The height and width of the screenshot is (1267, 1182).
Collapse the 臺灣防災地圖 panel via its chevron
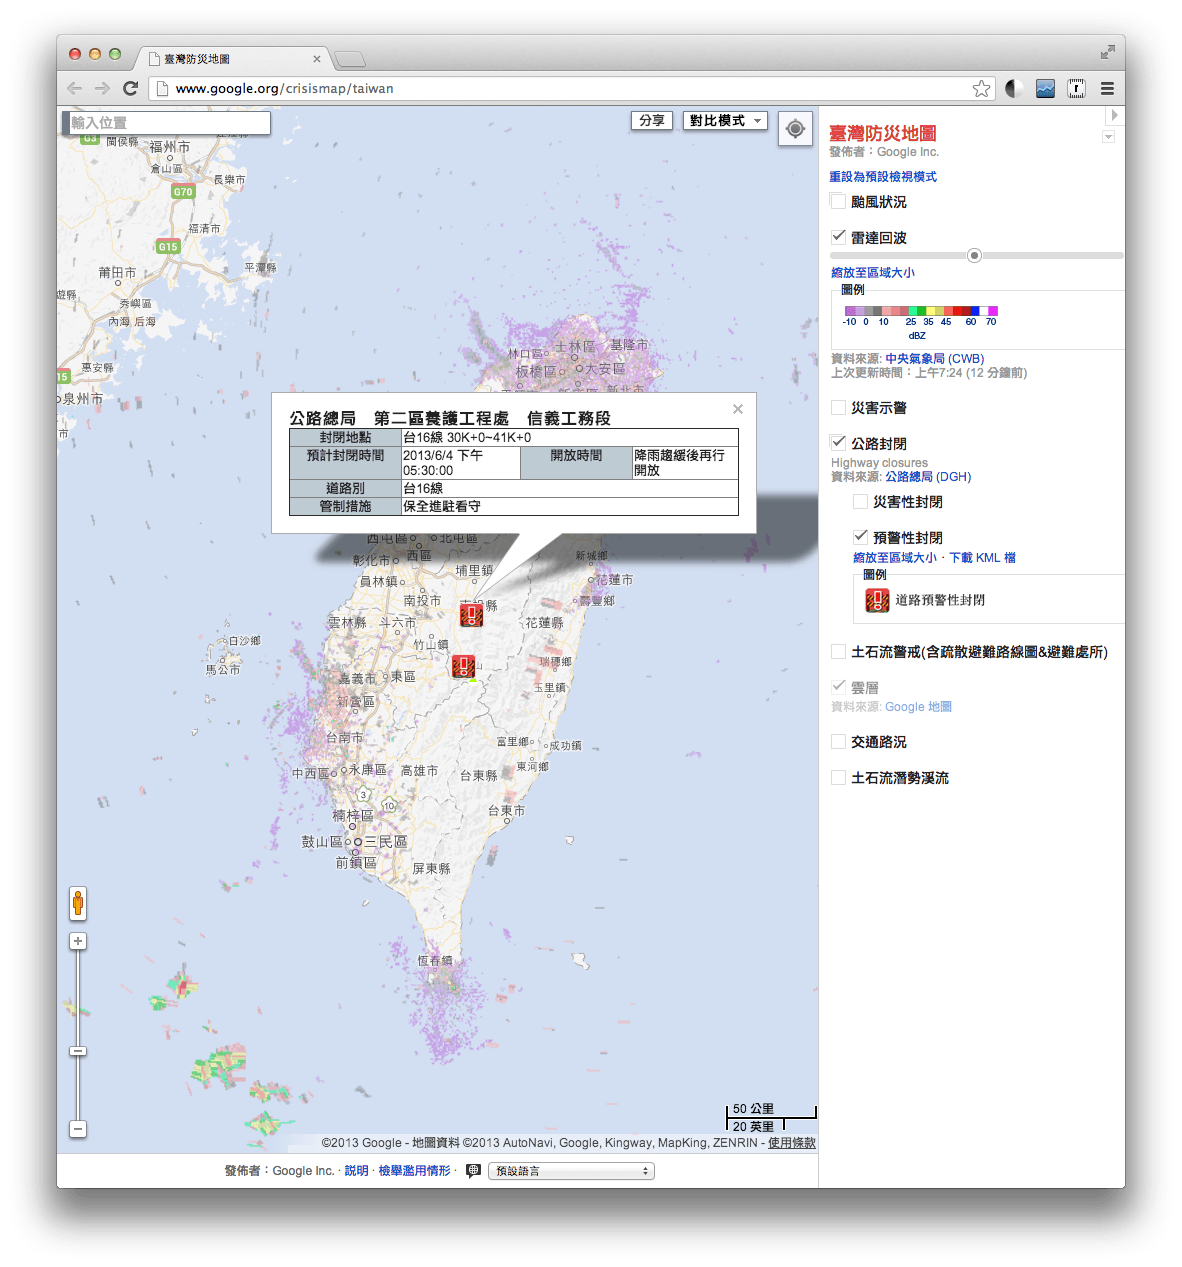click(x=1107, y=136)
